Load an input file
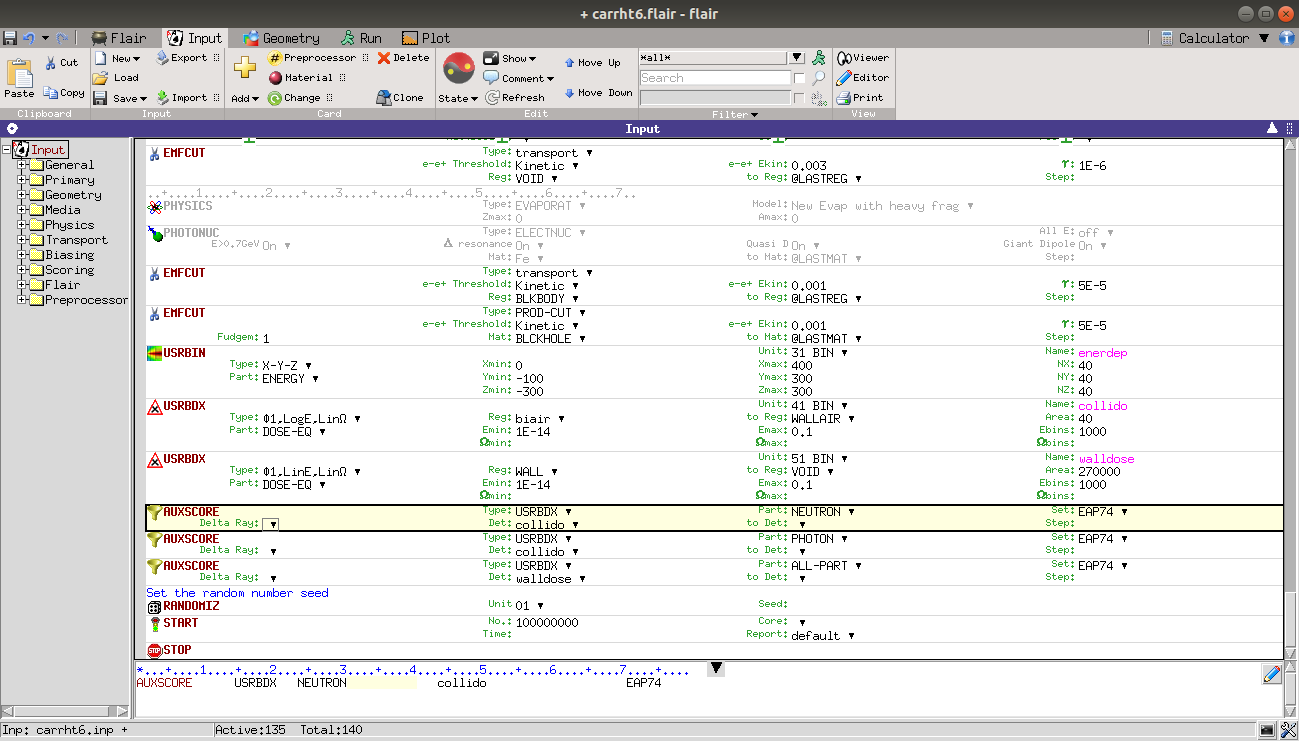Image resolution: width=1299 pixels, height=741 pixels. point(117,77)
